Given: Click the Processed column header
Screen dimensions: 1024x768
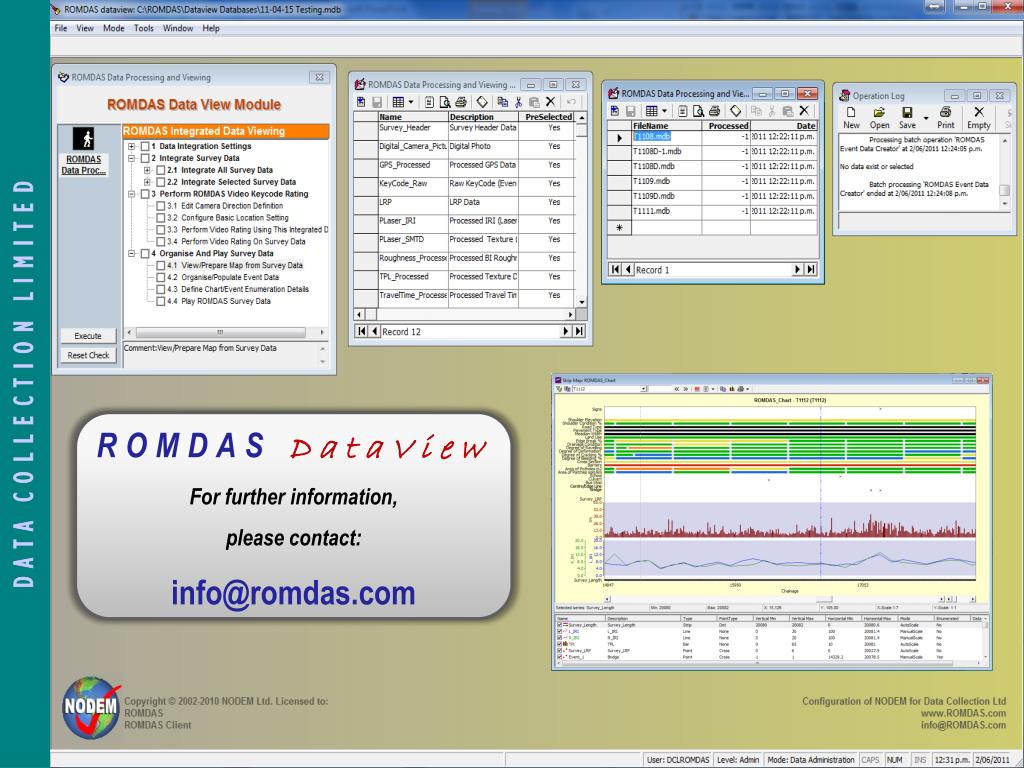Looking at the screenshot, I should pyautogui.click(x=726, y=125).
